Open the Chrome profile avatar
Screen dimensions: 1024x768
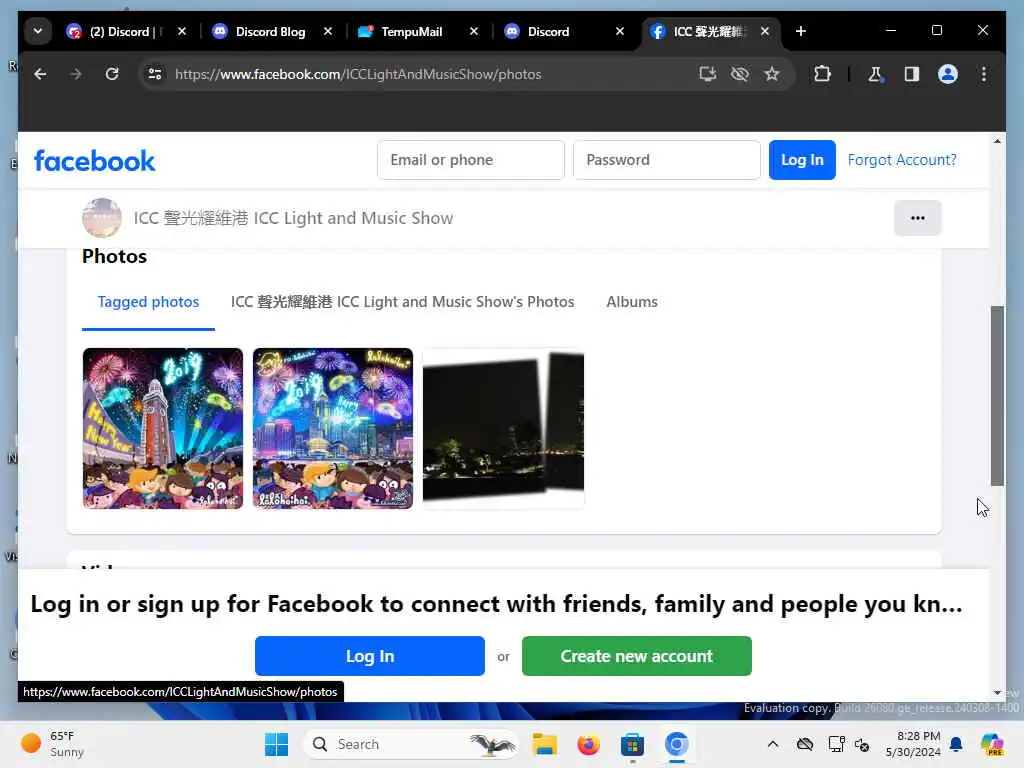[x=948, y=74]
